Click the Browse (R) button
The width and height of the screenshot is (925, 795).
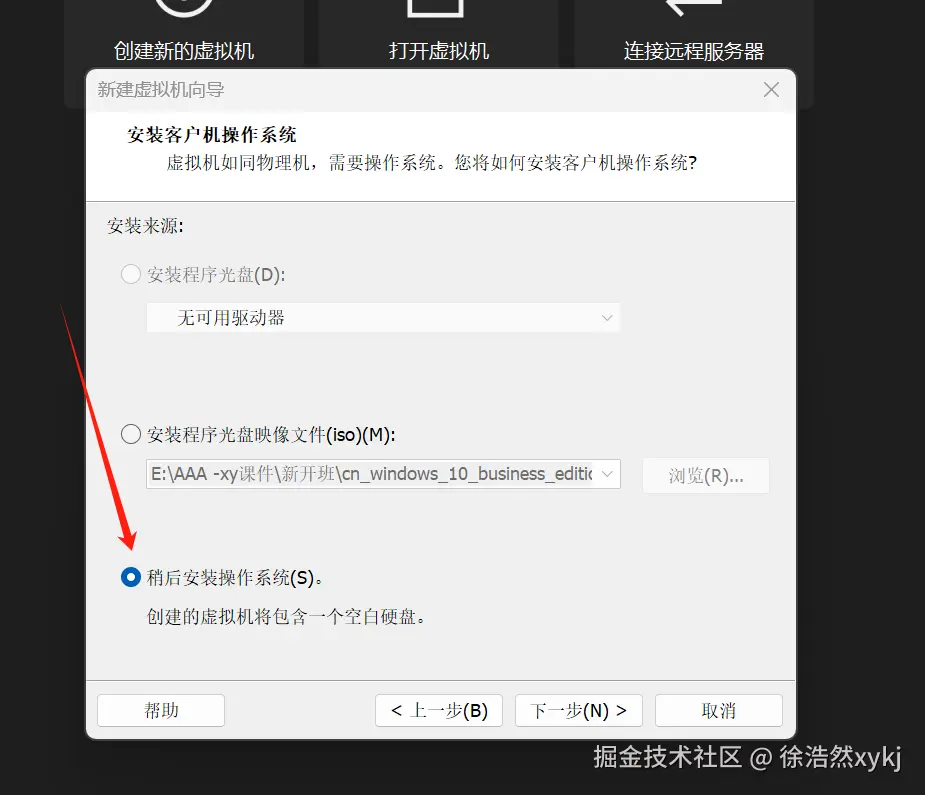[706, 475]
